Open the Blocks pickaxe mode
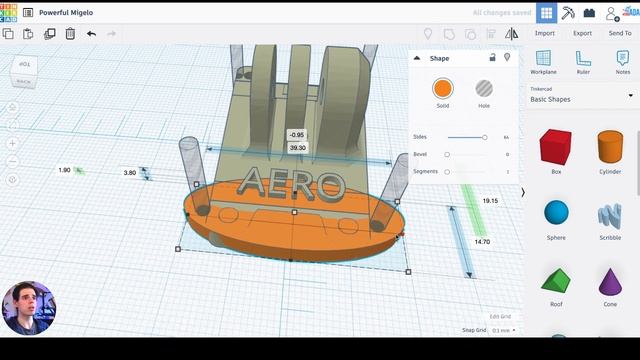The height and width of the screenshot is (360, 640). [x=568, y=13]
